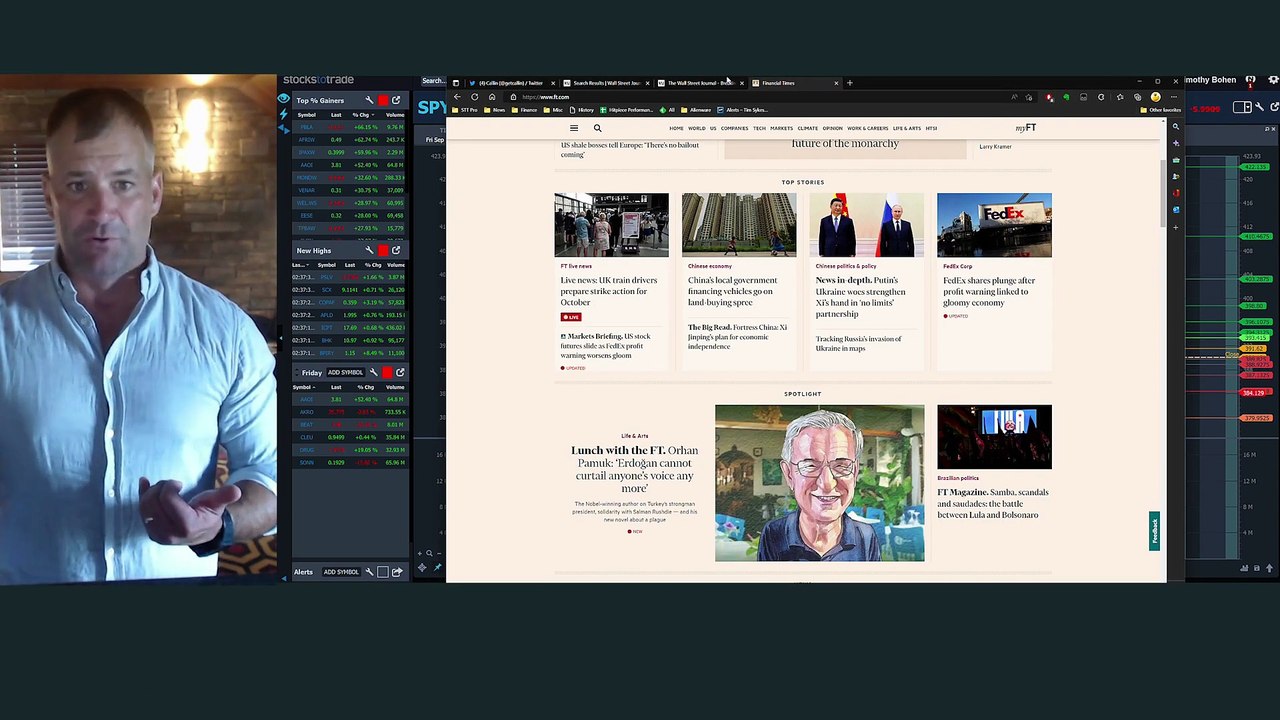Pop out the Top % Gainers panel
Screen dimensions: 1280x720
[x=396, y=100]
